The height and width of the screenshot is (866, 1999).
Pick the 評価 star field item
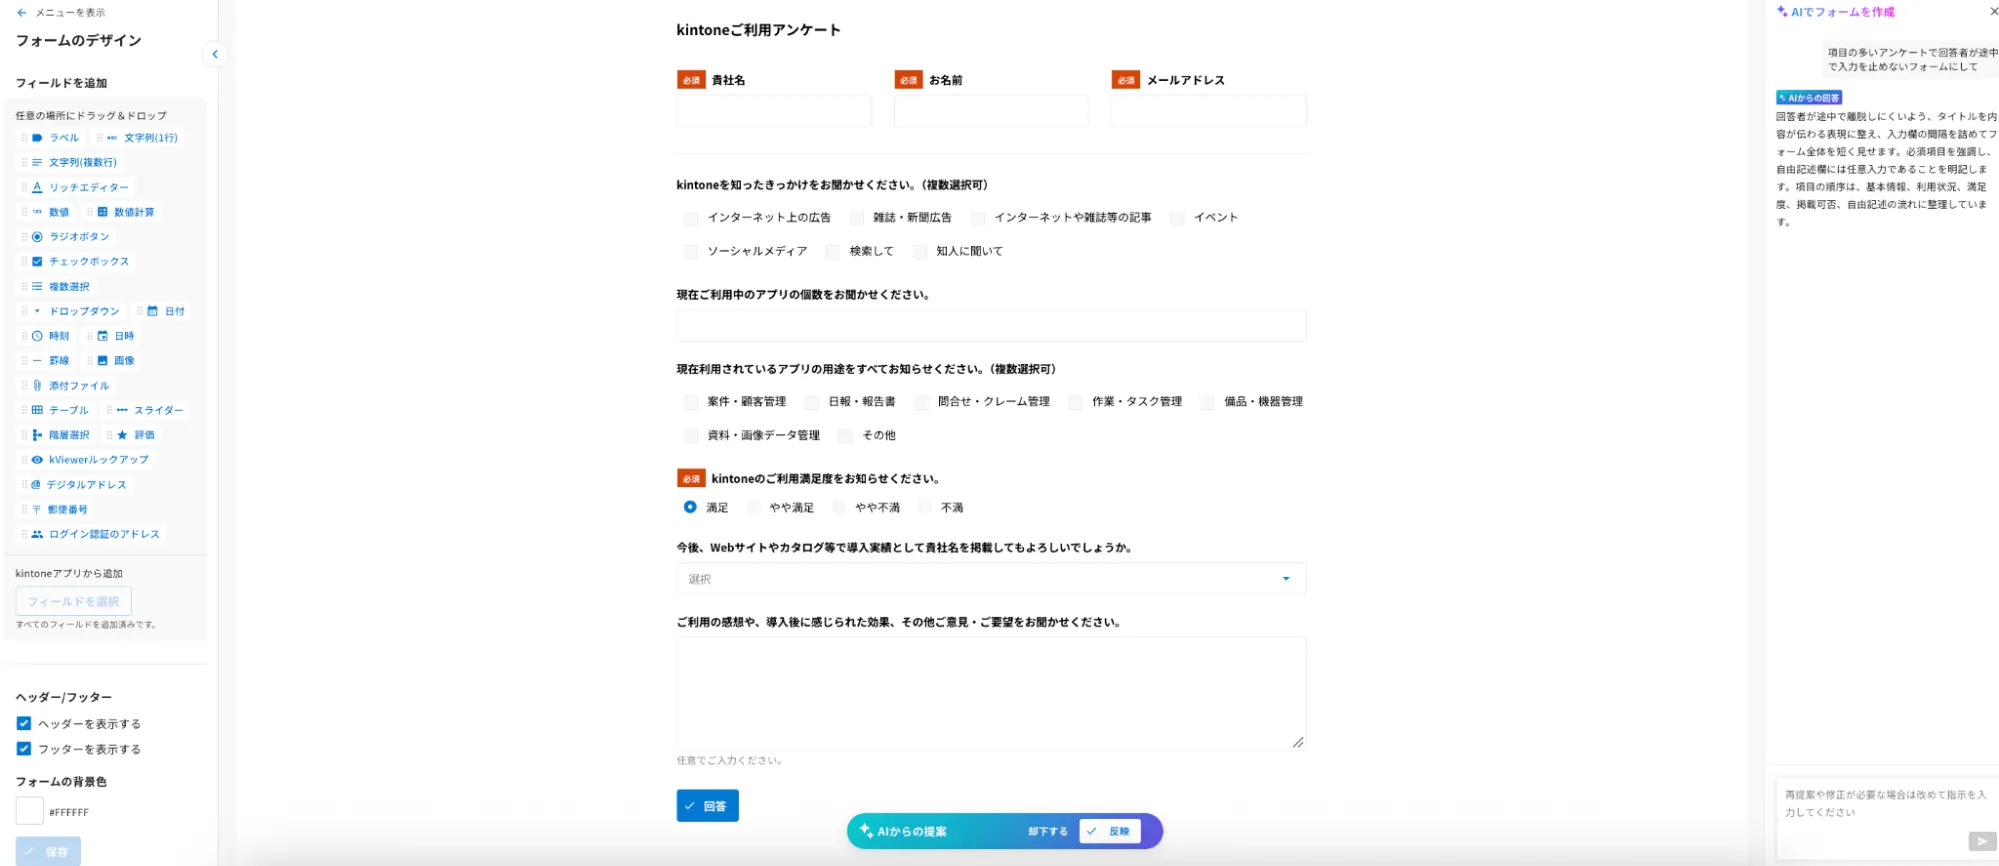coord(132,435)
